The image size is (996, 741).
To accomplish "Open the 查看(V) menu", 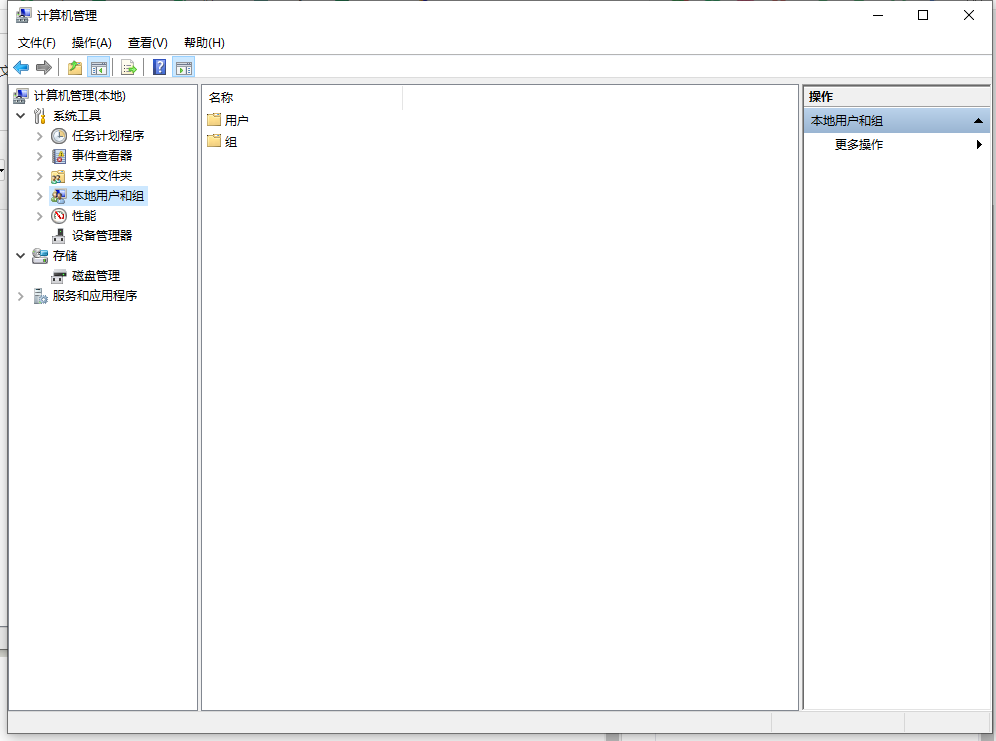I will 147,43.
